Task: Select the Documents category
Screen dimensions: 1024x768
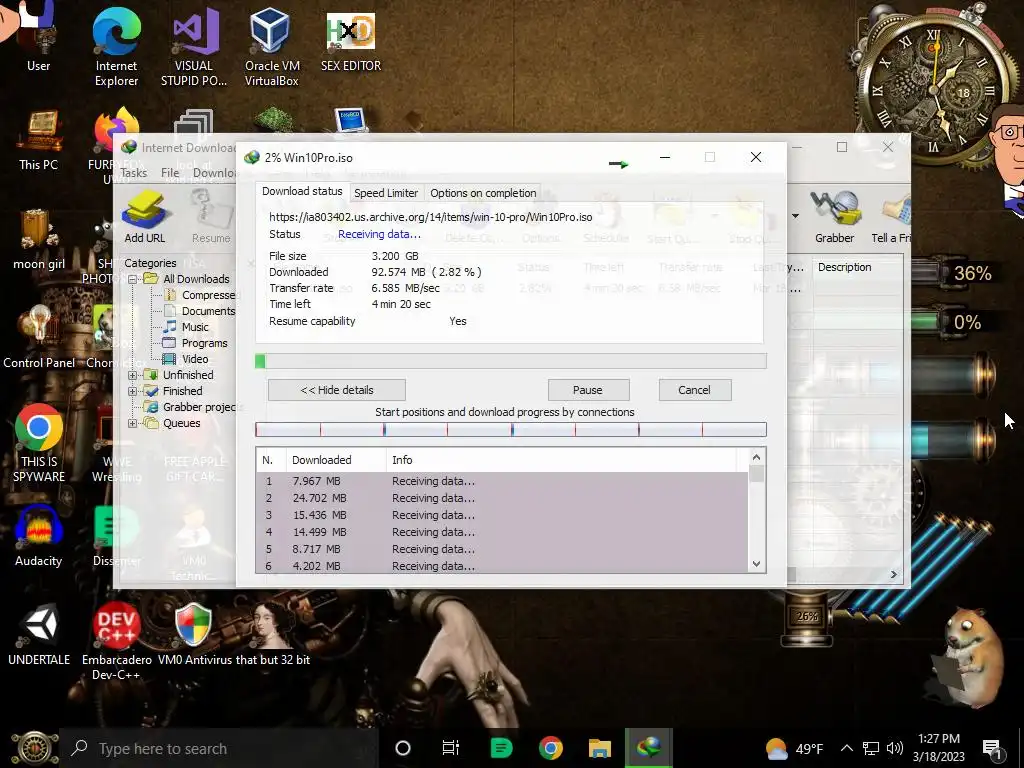Action: (208, 312)
